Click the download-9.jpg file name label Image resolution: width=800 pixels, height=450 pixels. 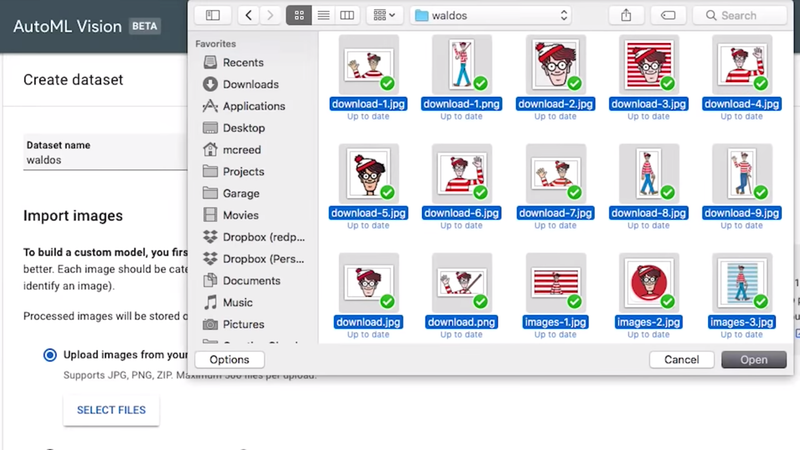point(742,213)
